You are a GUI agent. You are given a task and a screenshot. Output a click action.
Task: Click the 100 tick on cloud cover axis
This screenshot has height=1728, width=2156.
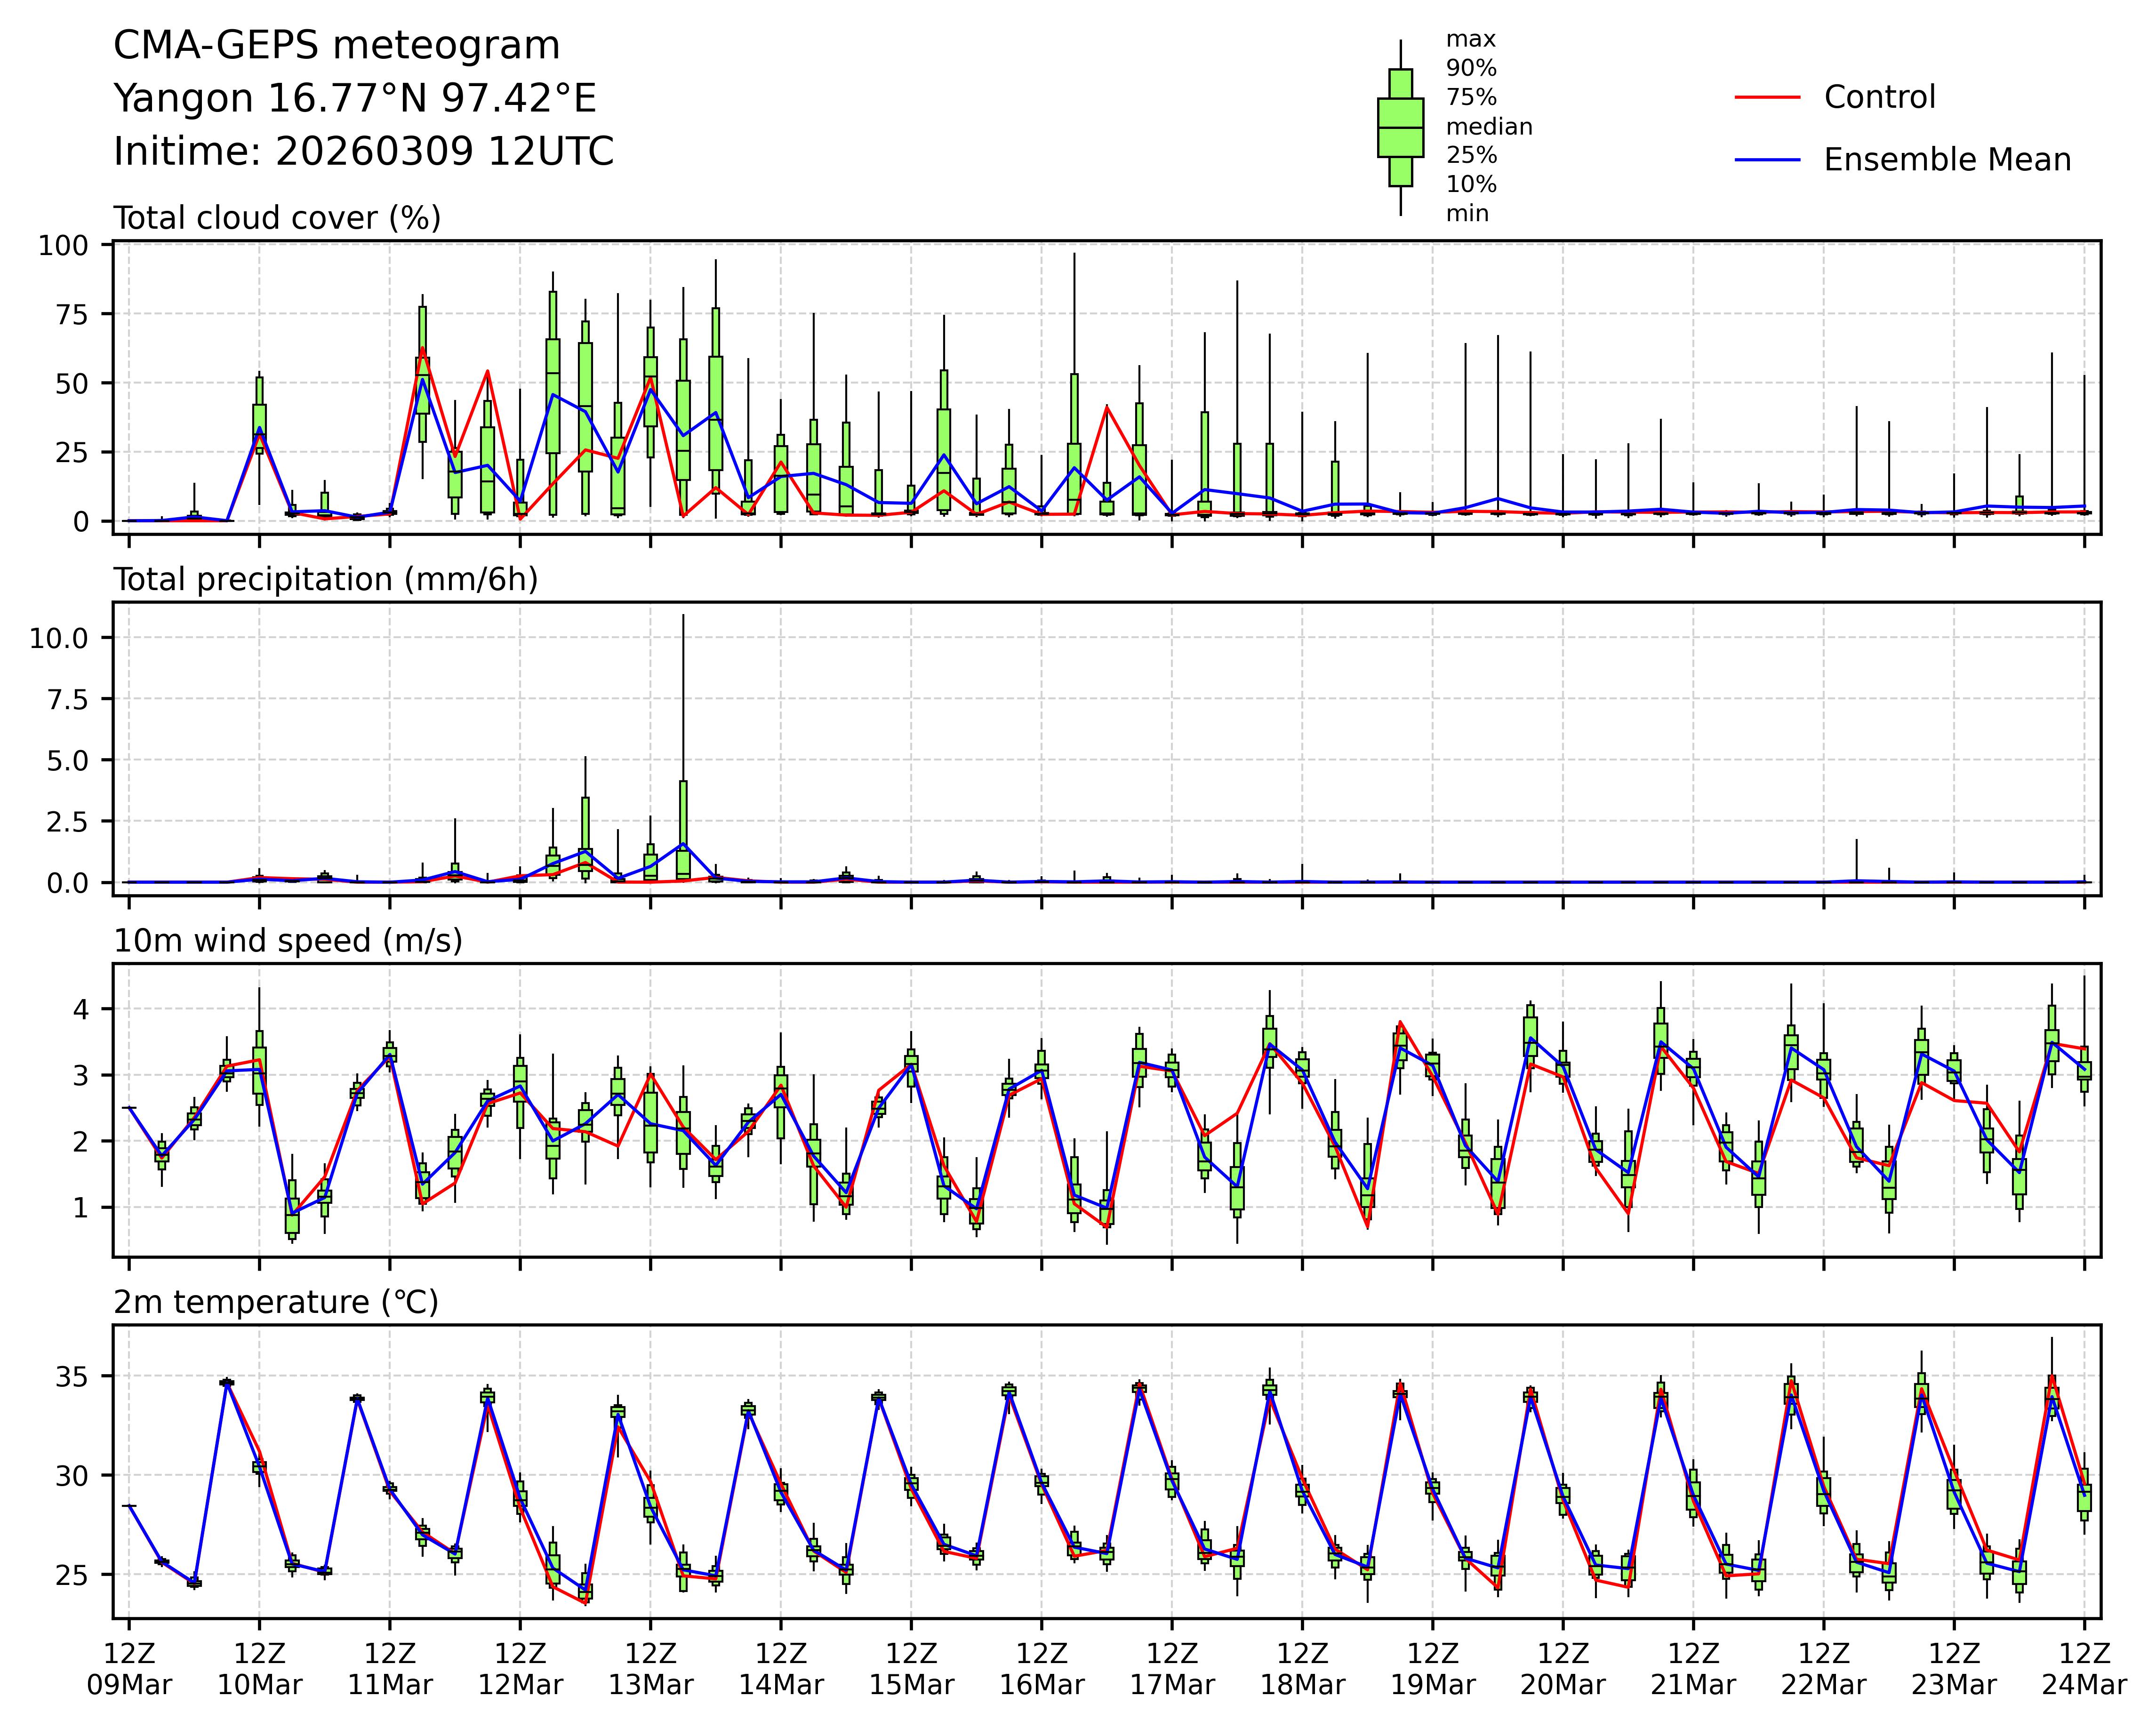(x=62, y=246)
